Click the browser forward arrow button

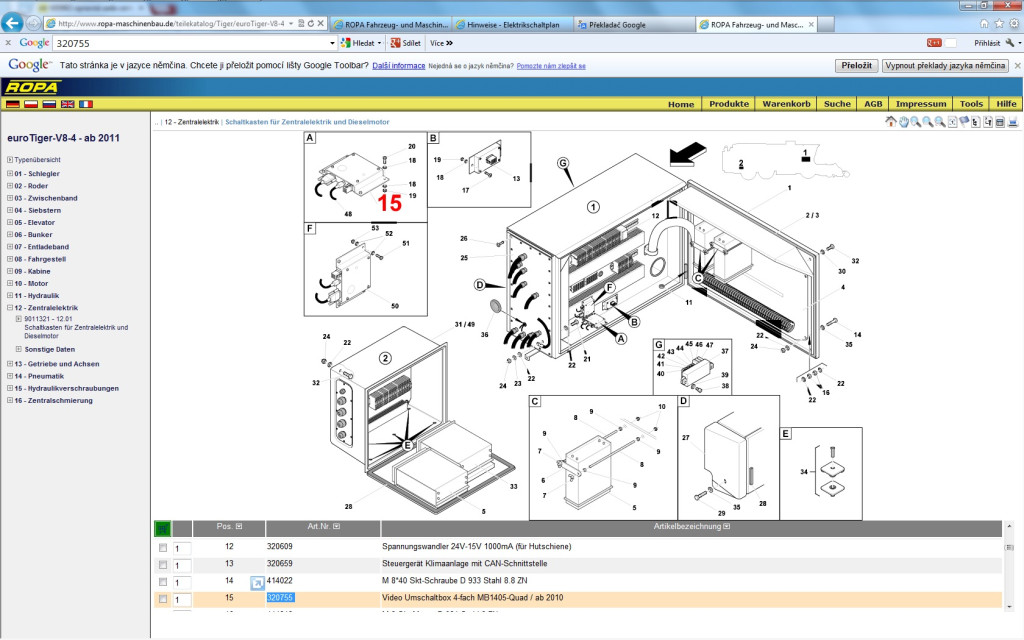point(33,24)
